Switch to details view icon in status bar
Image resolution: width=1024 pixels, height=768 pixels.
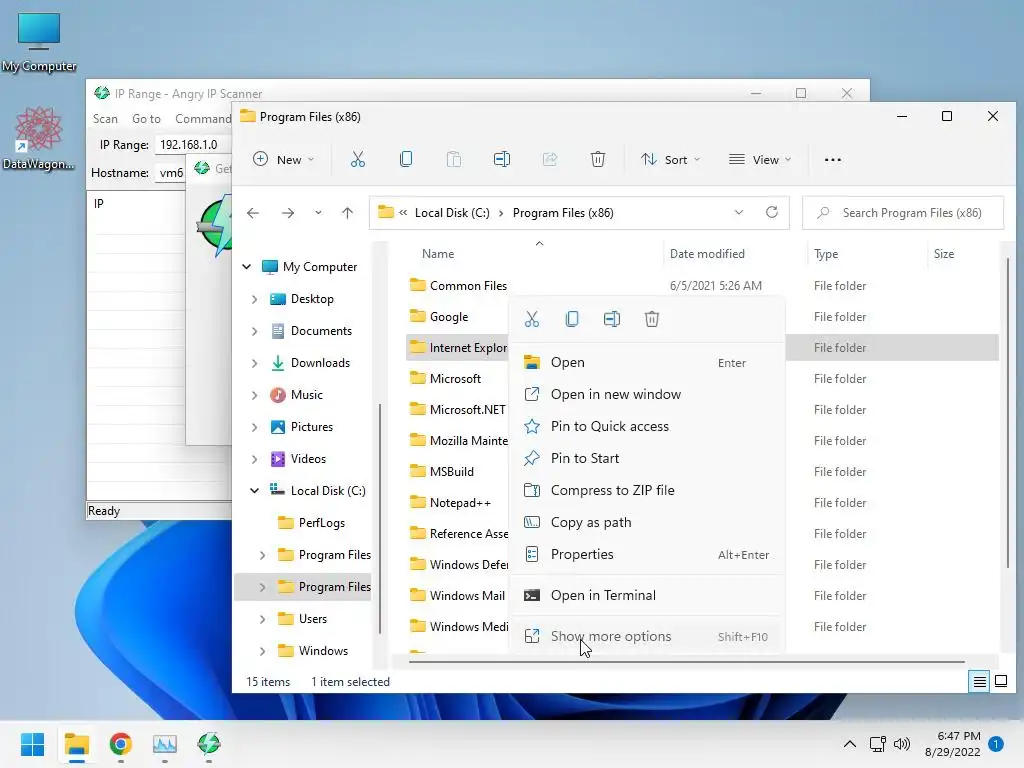tap(980, 682)
